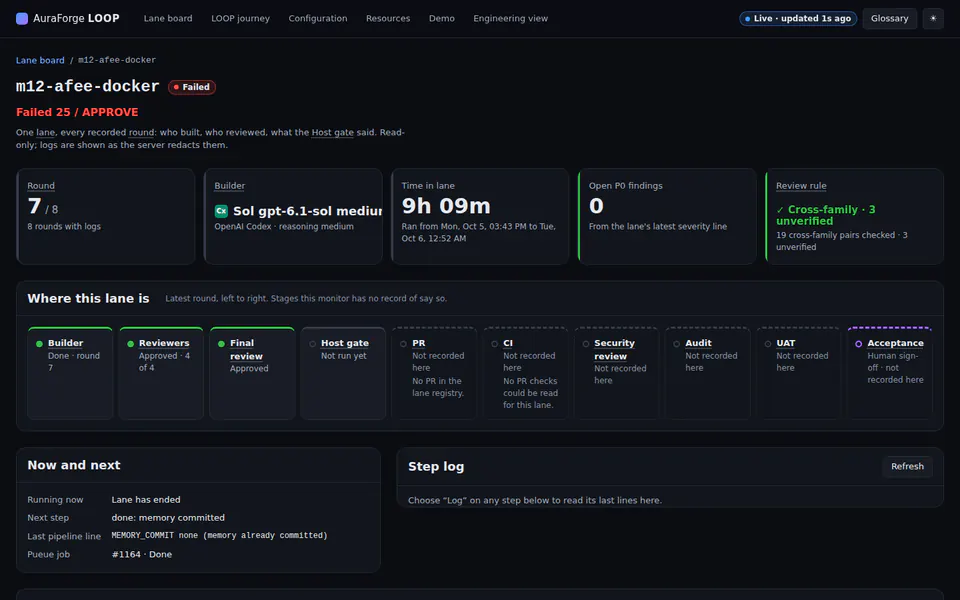
Task: Click 'Lane has ended' value
Action: point(146,500)
